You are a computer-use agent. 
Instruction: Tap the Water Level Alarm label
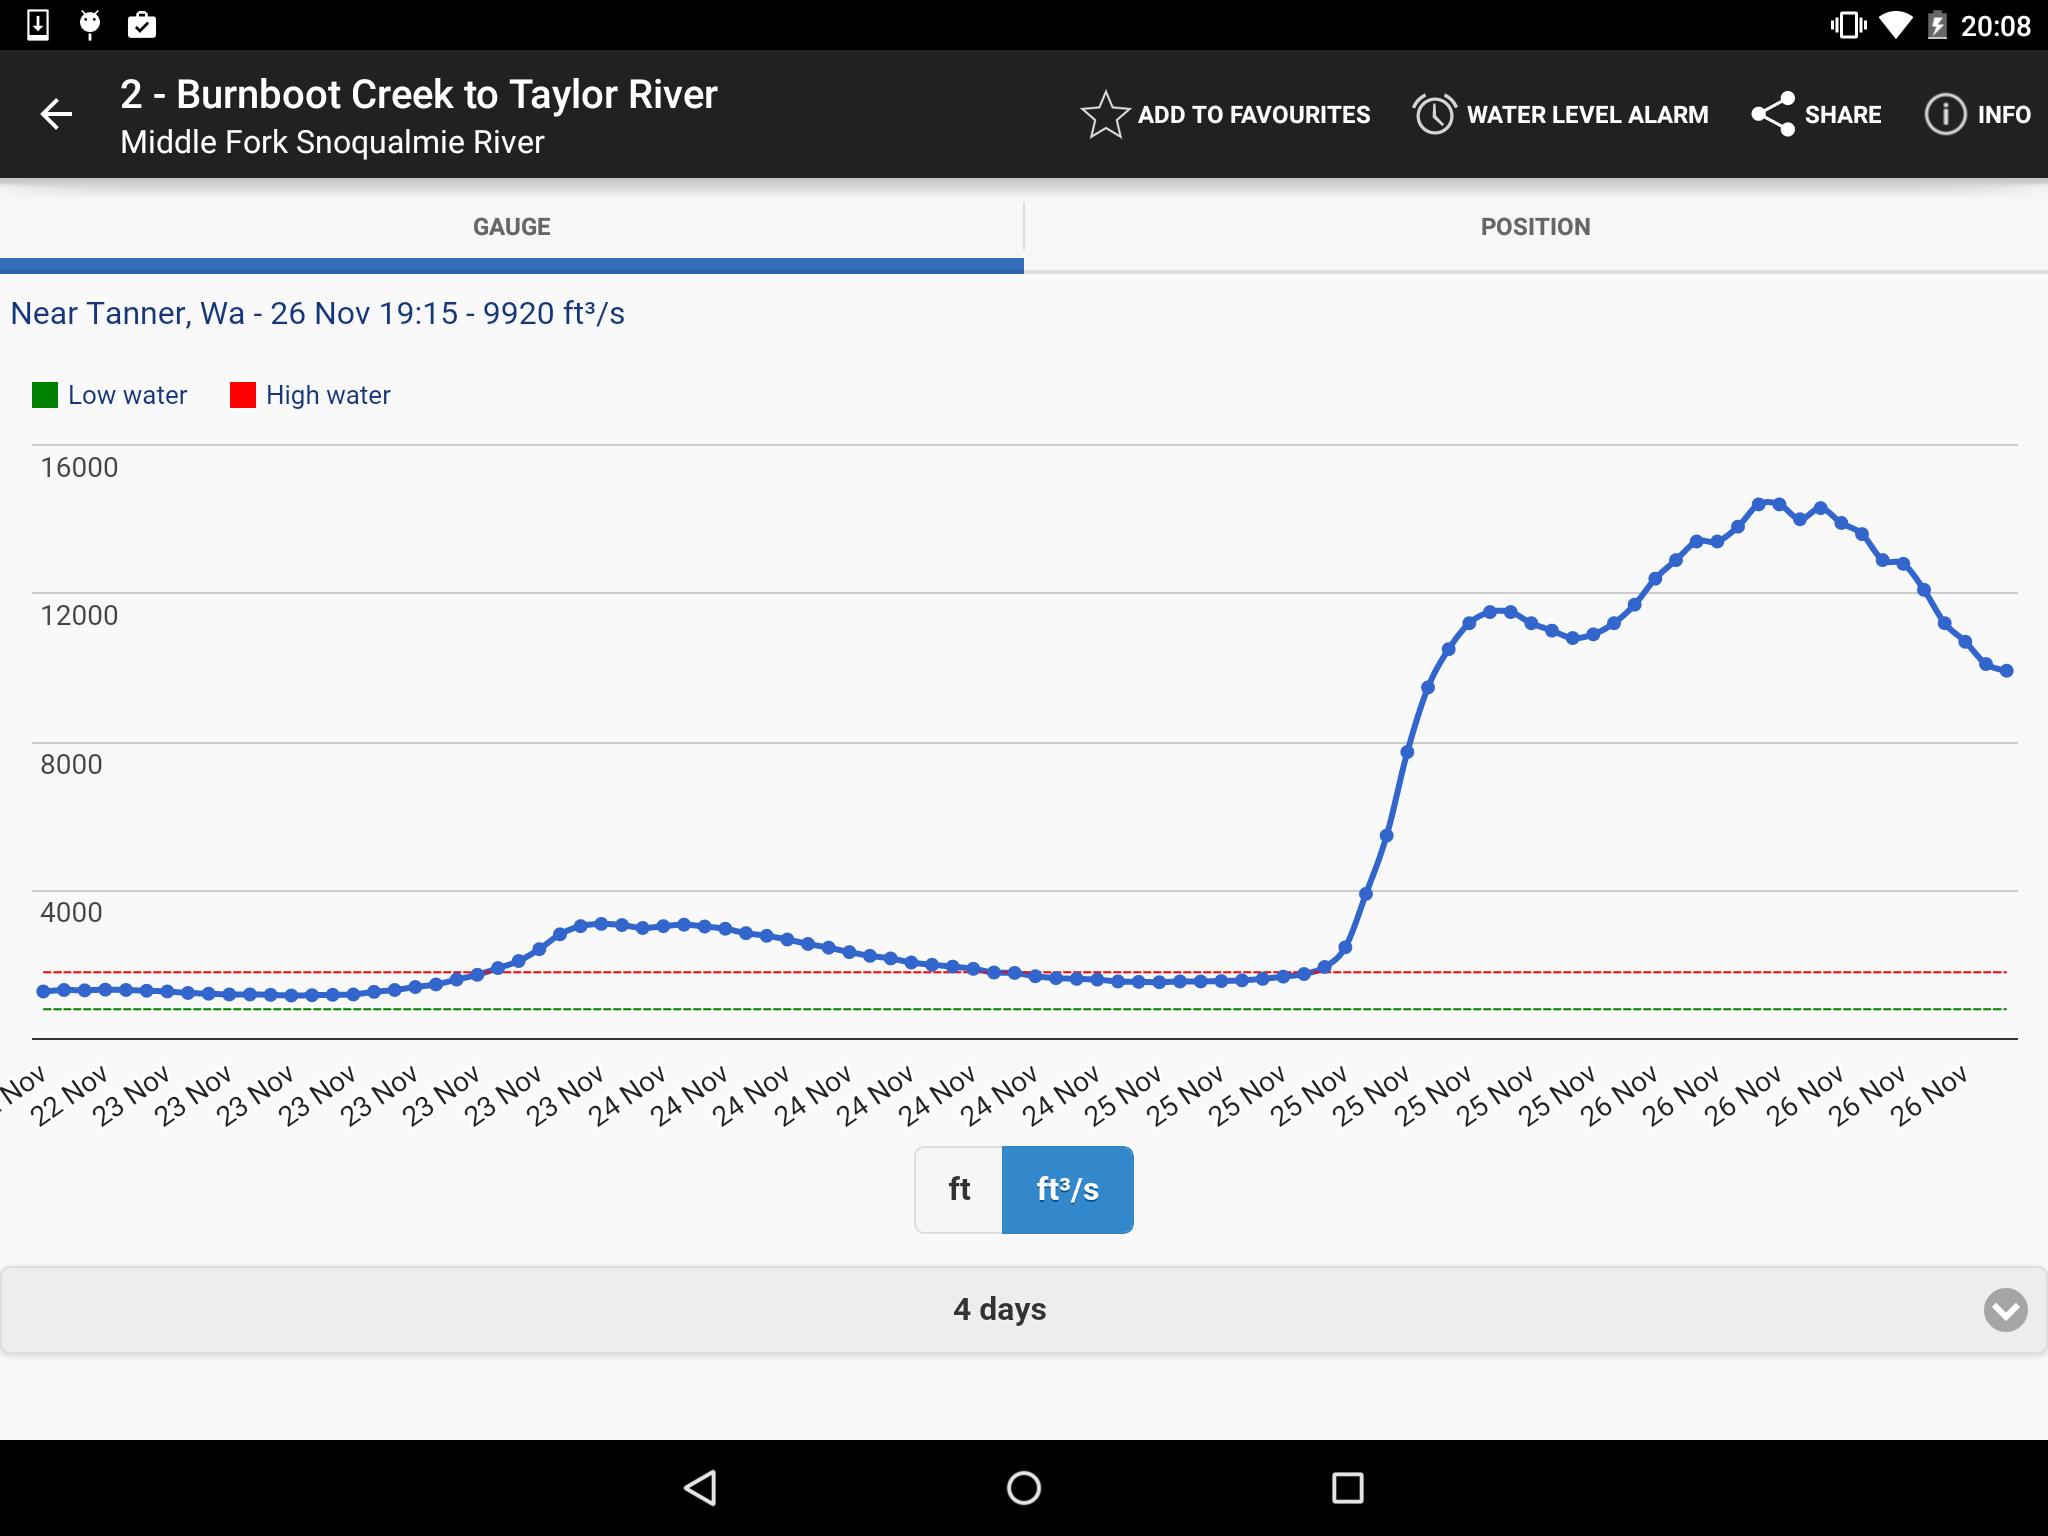point(1587,115)
